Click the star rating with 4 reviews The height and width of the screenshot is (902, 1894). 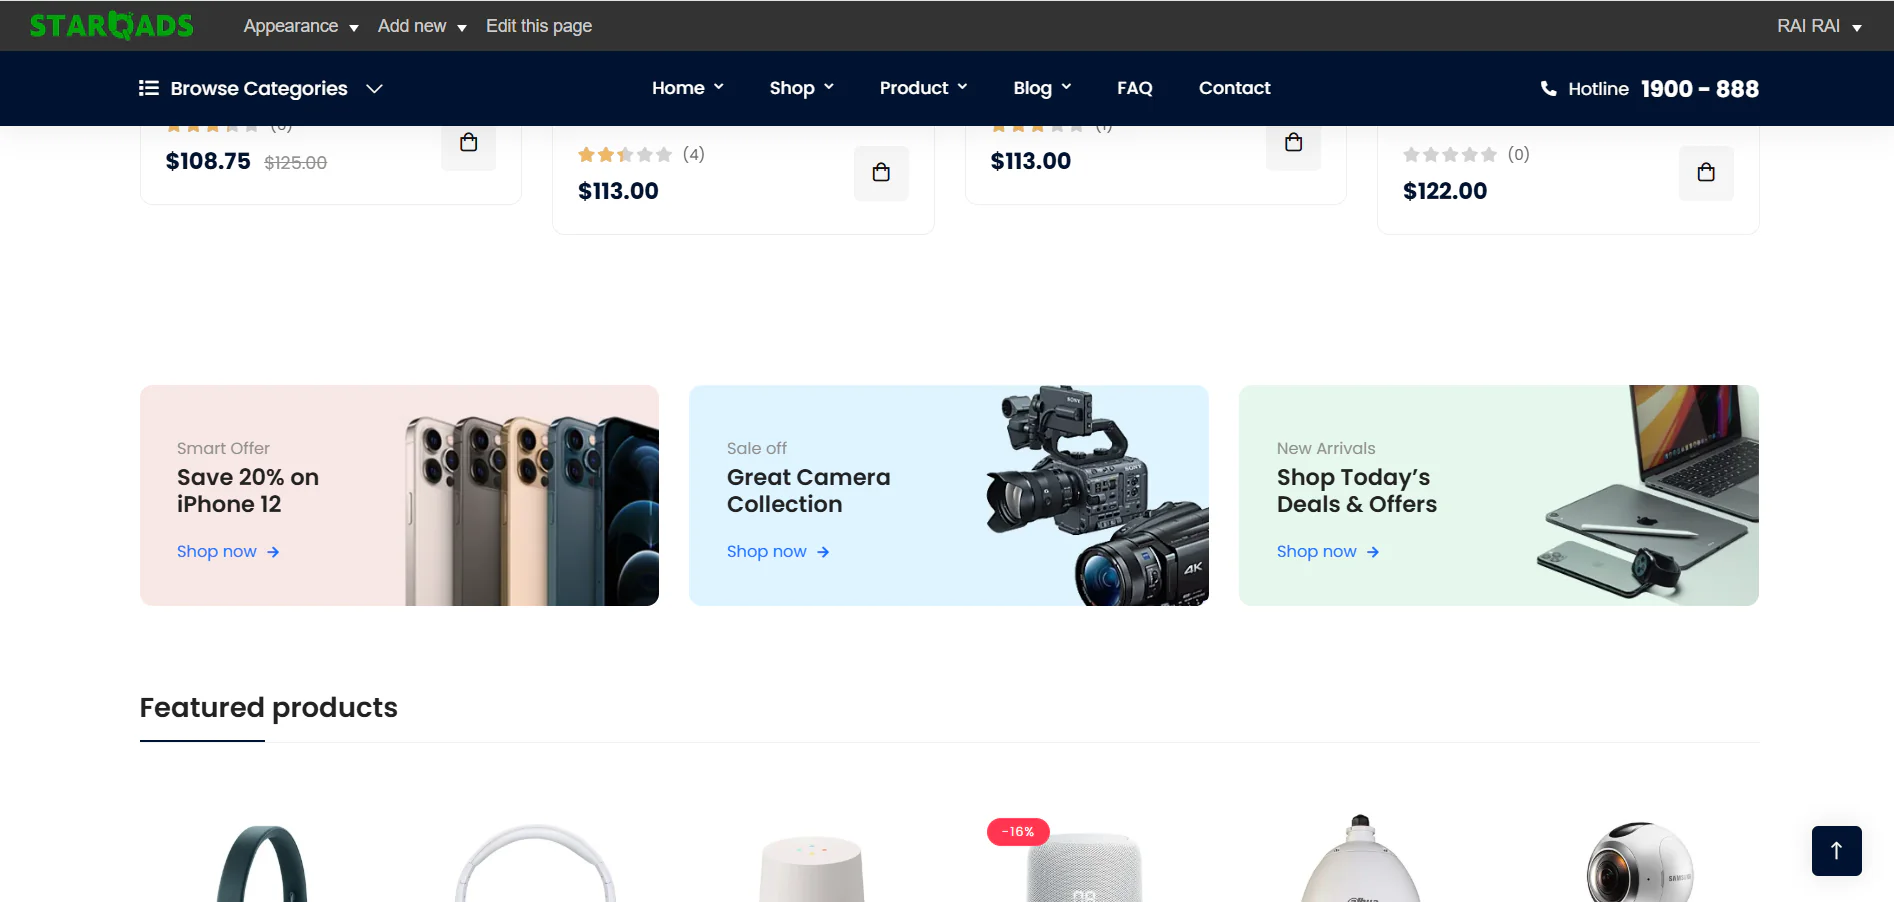[625, 154]
